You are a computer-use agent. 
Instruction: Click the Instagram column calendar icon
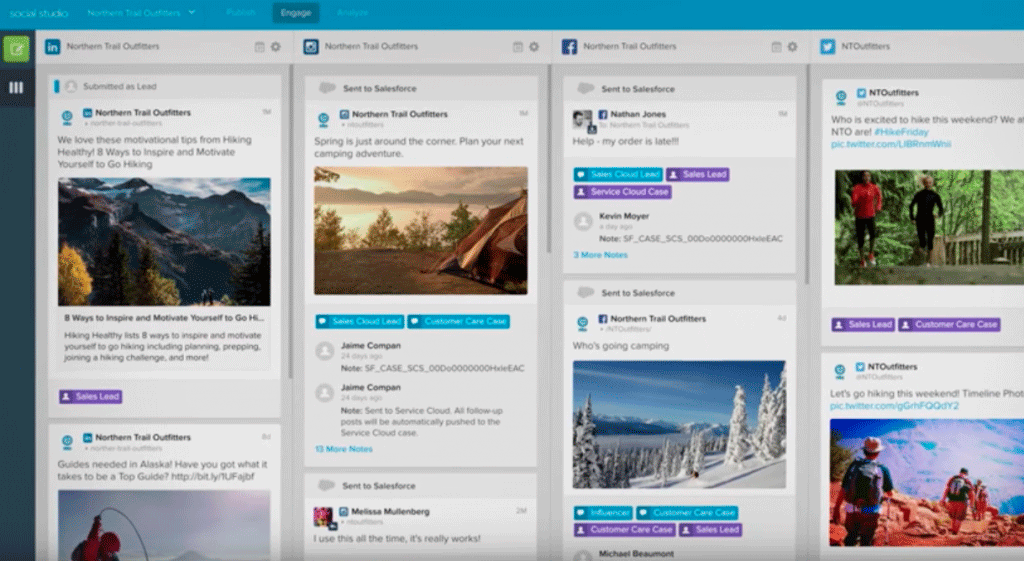point(518,46)
